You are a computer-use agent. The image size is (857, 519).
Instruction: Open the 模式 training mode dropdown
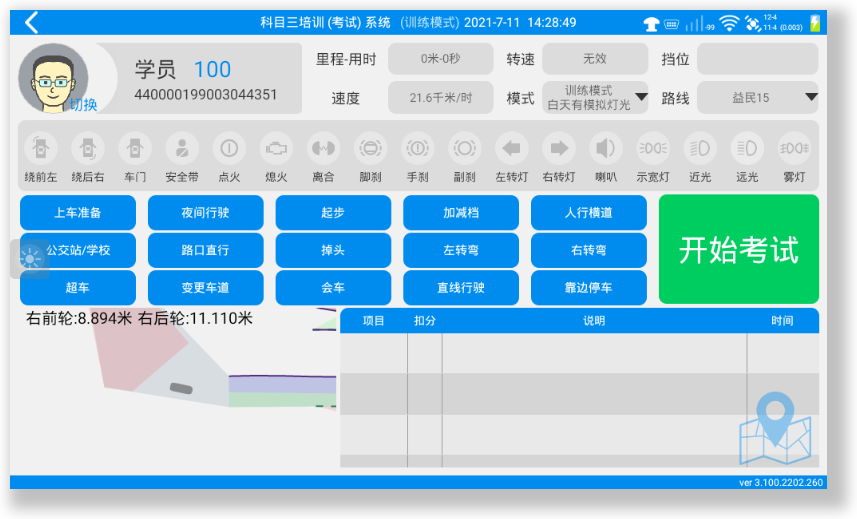pos(595,97)
